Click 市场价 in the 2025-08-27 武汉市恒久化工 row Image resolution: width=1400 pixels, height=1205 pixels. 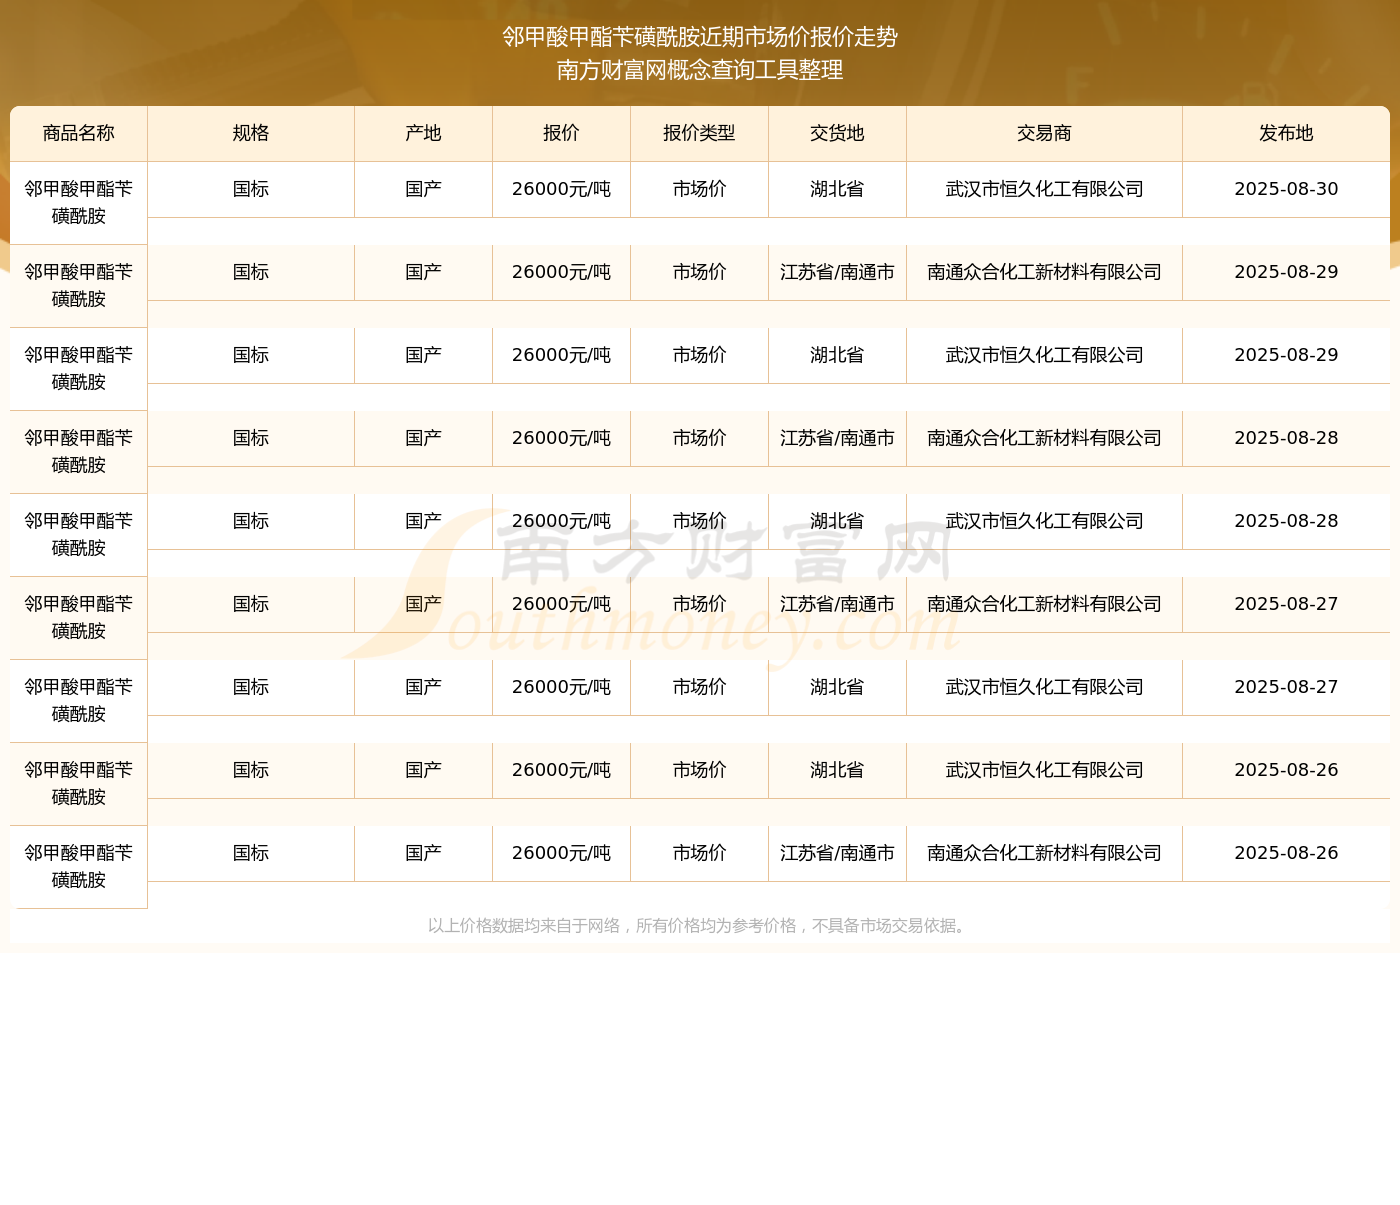[699, 687]
